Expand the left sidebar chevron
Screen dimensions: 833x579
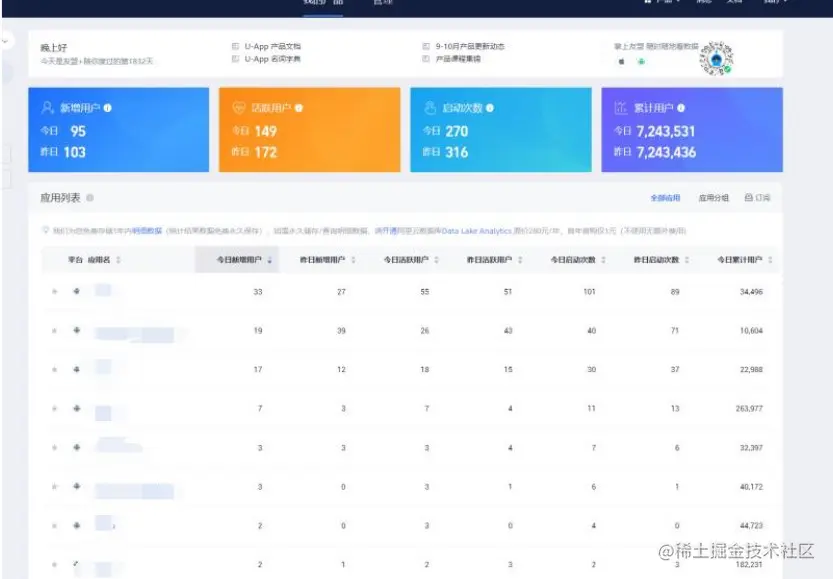tap(5, 40)
